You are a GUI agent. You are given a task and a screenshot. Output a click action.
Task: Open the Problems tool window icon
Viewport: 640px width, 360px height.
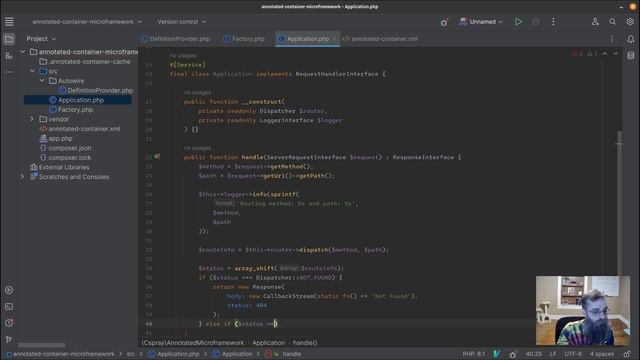coord(9,323)
